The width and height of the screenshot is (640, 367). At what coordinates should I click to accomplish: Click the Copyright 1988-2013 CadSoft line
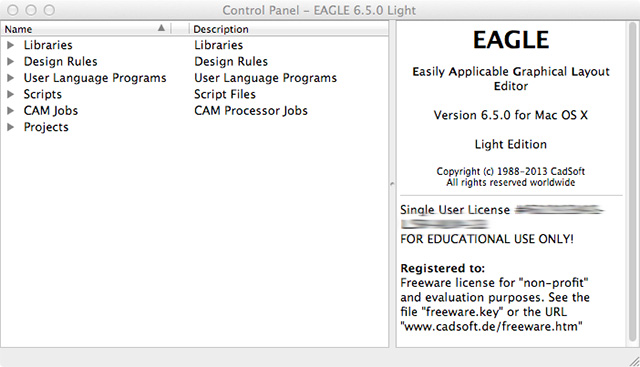[511, 171]
